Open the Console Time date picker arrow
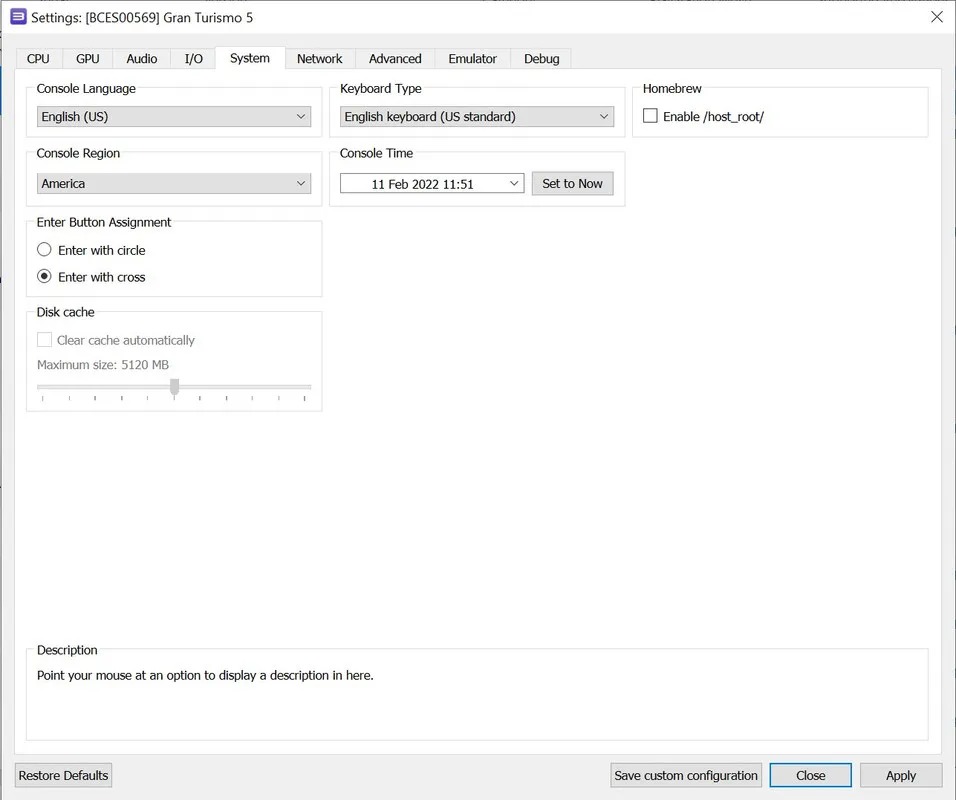The image size is (956, 800). coord(514,184)
